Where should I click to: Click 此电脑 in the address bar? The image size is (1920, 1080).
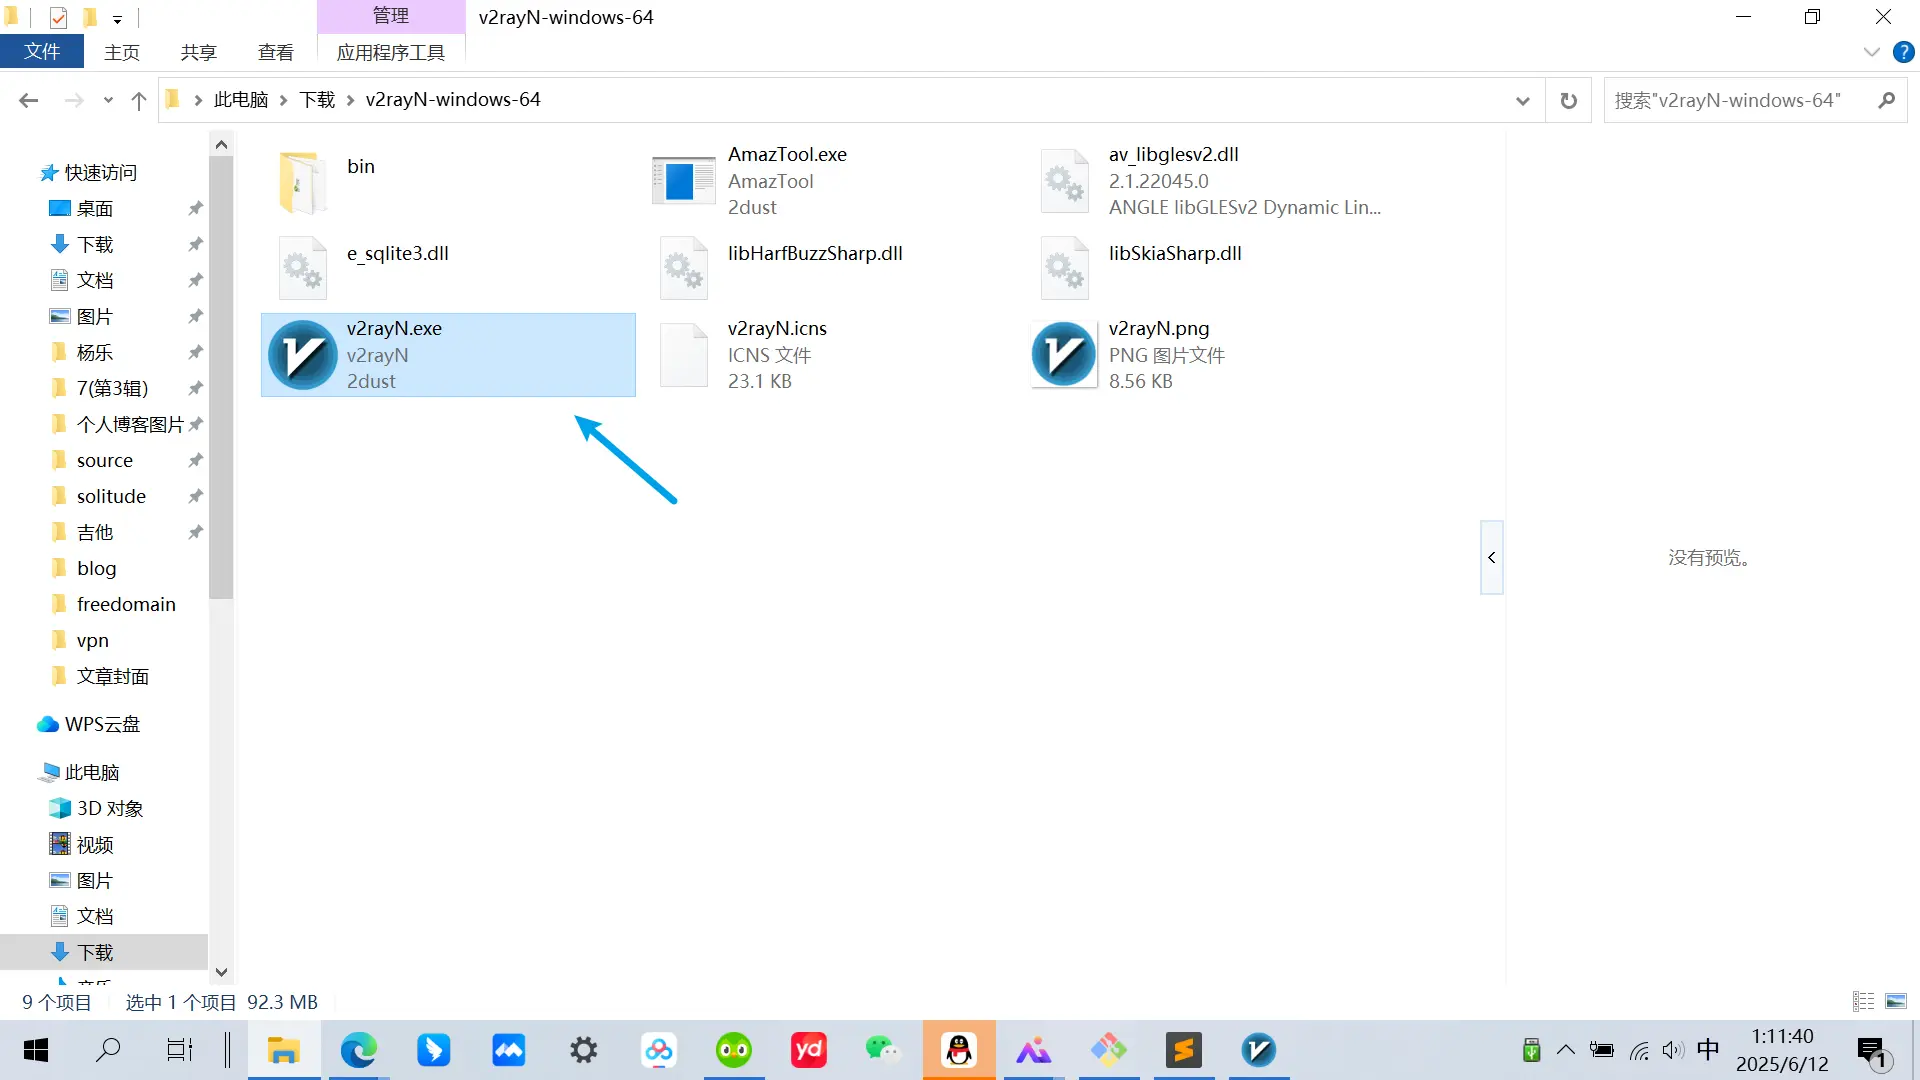(241, 100)
